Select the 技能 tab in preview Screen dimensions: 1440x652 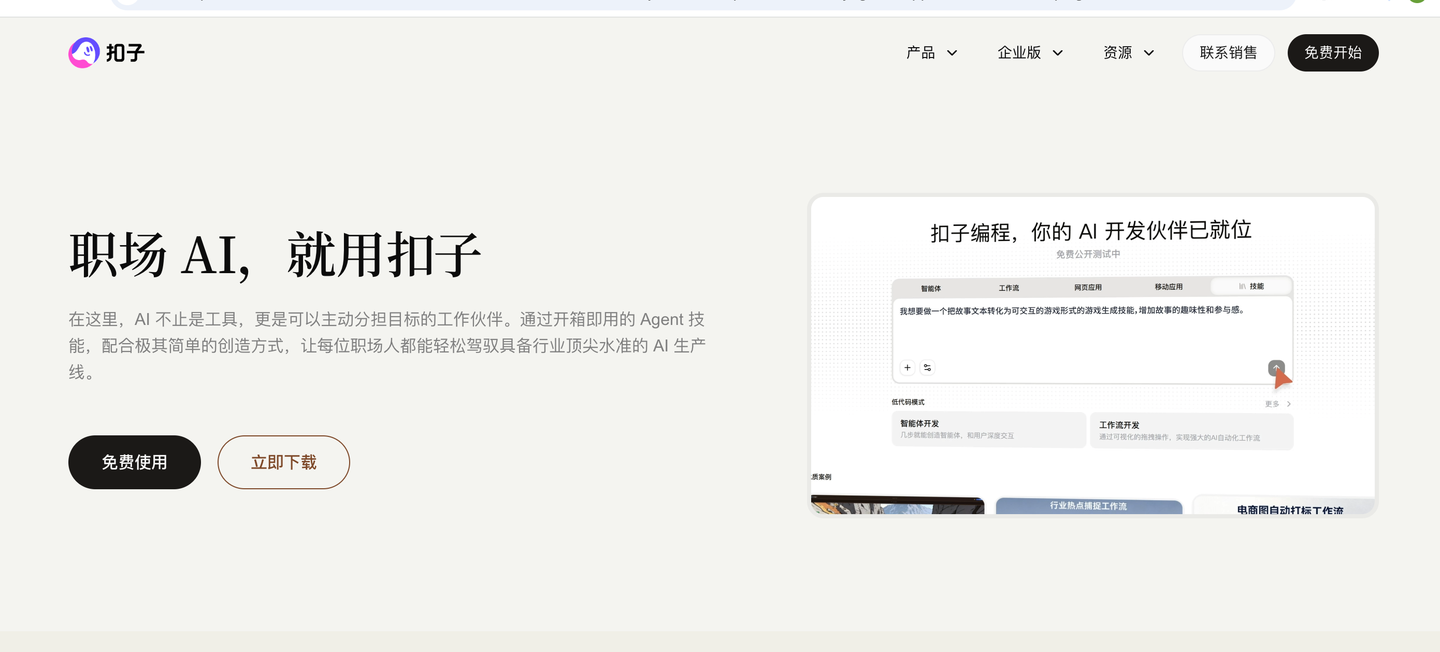pos(1251,286)
